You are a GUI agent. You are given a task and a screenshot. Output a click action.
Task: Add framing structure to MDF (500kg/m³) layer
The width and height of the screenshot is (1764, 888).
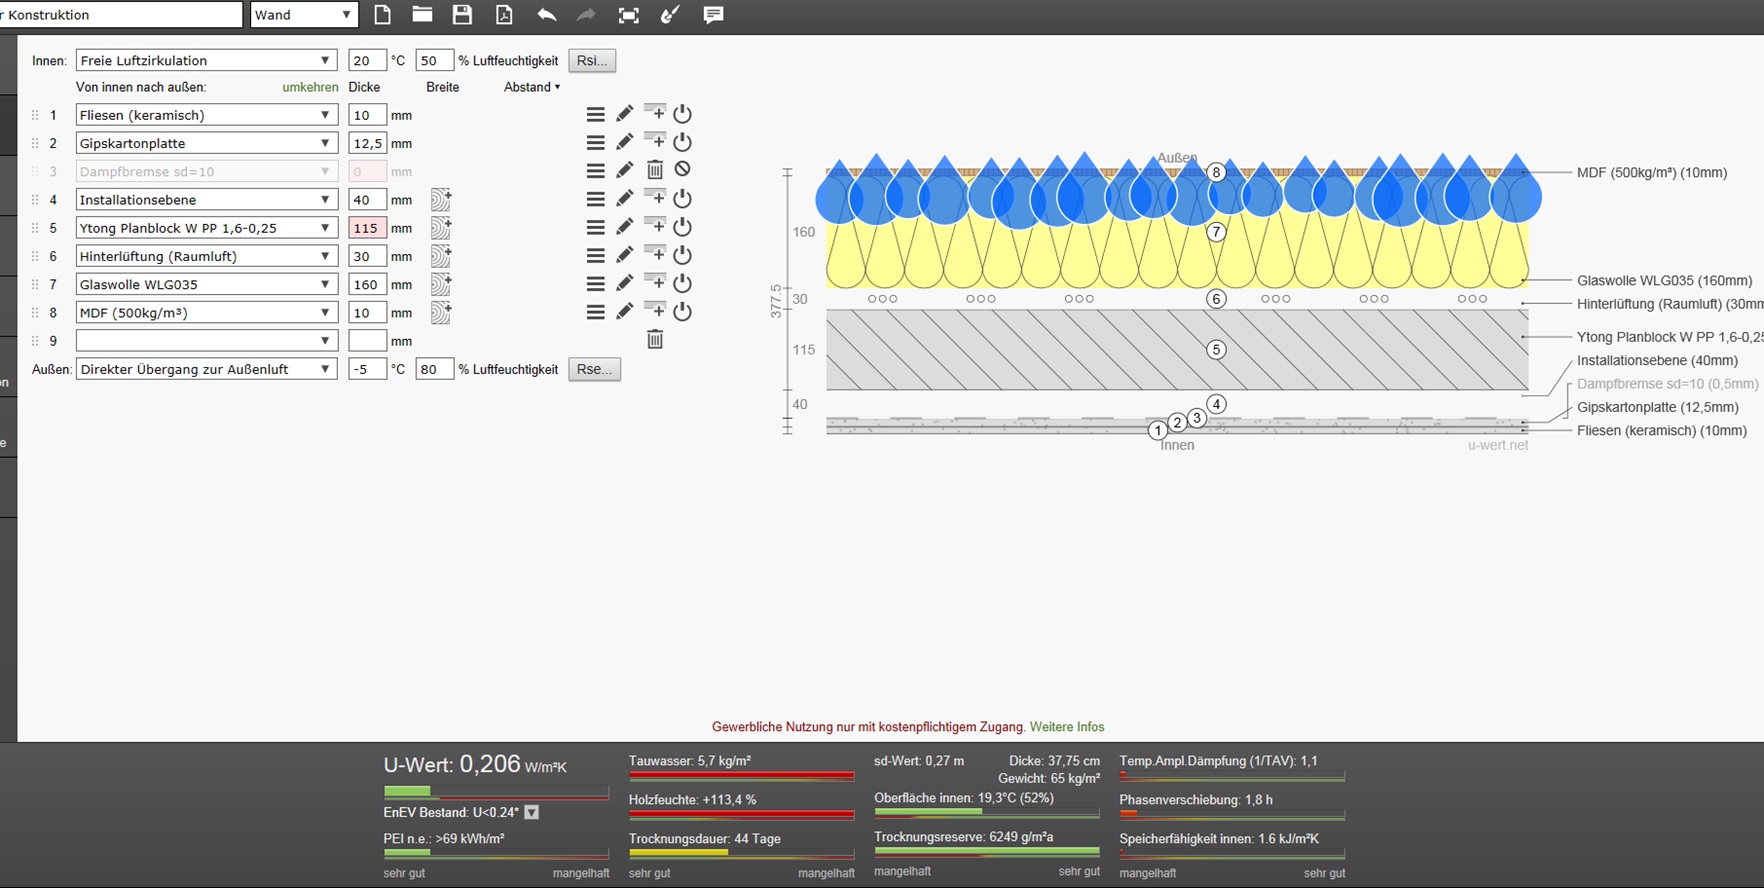[441, 312]
